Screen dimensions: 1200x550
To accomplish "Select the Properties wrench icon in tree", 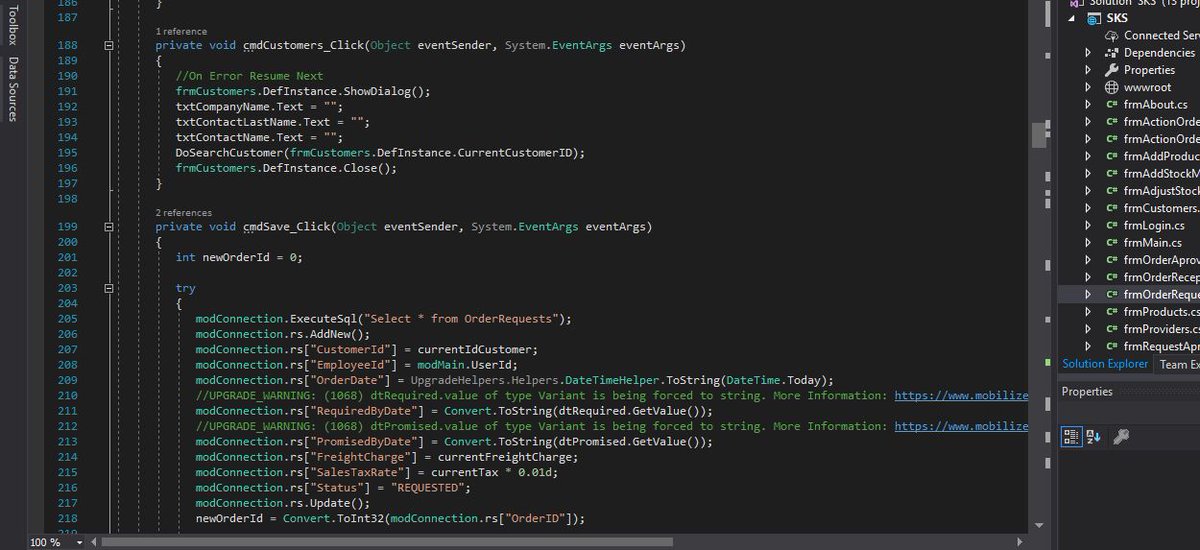I will tap(1112, 70).
